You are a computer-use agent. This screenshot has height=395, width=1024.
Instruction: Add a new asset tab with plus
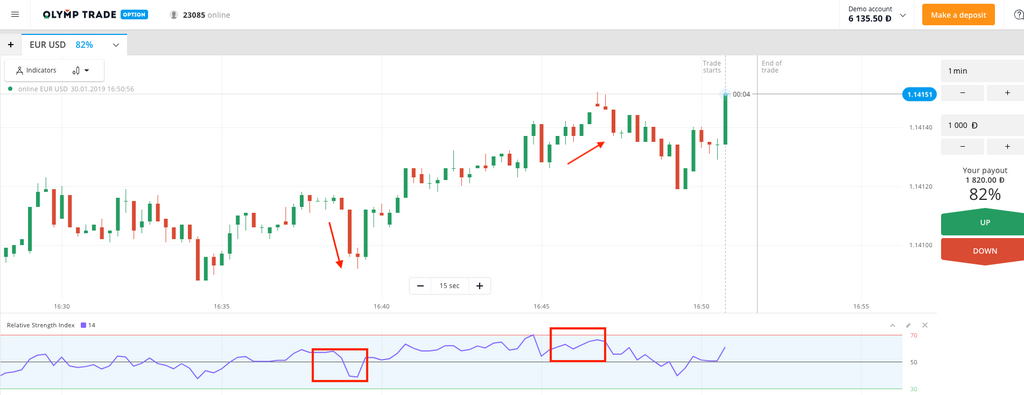[x=10, y=44]
